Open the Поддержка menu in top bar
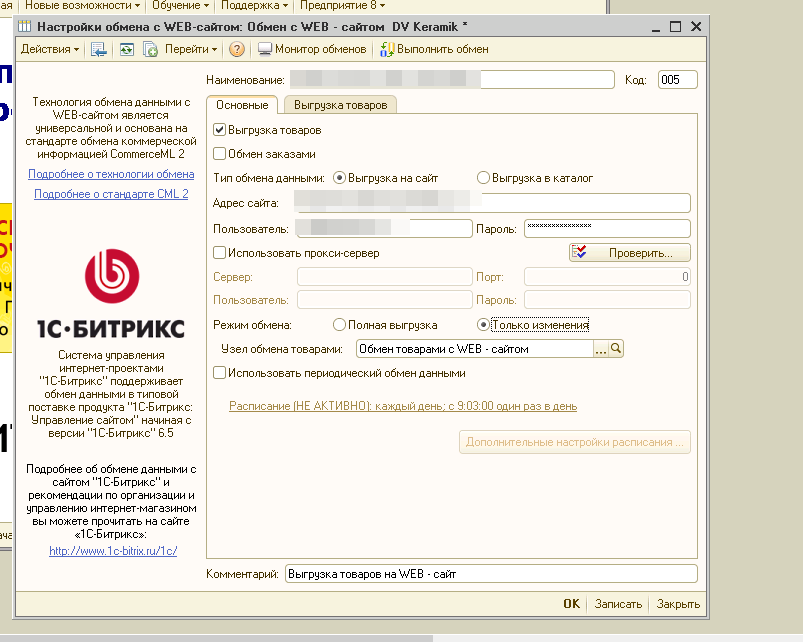 254,5
